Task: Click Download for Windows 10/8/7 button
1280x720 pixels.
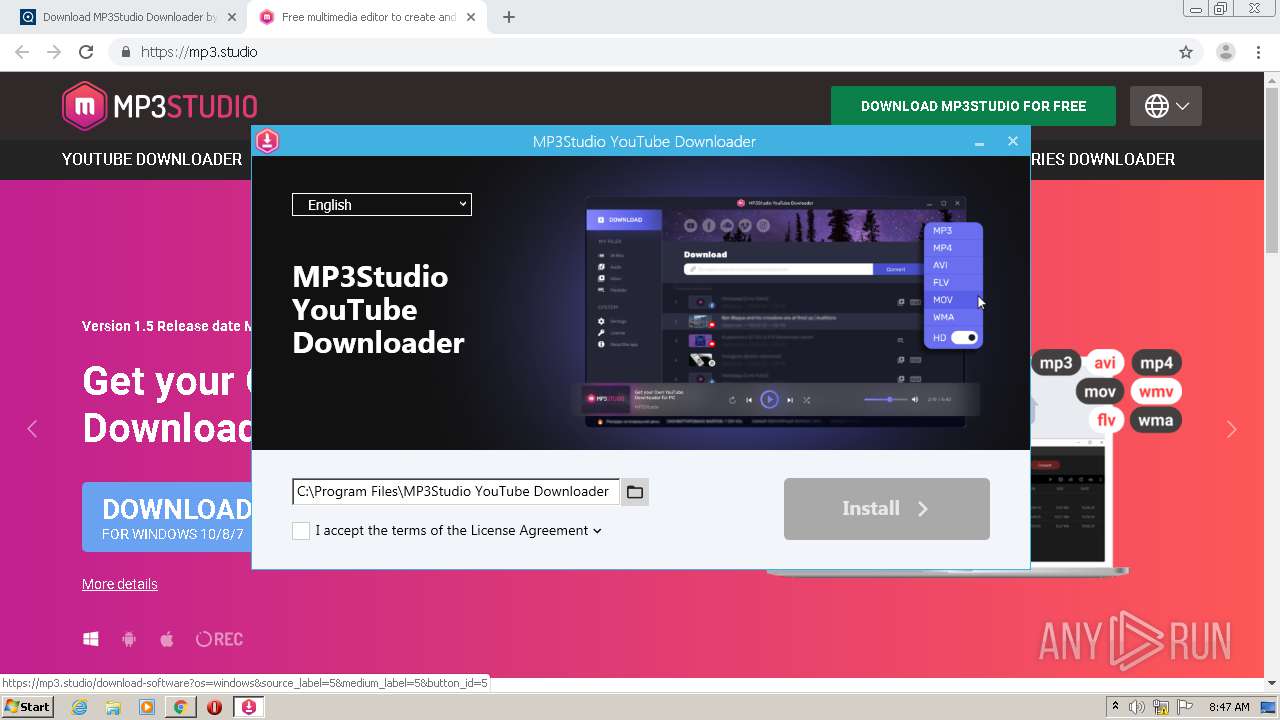Action: (167, 517)
